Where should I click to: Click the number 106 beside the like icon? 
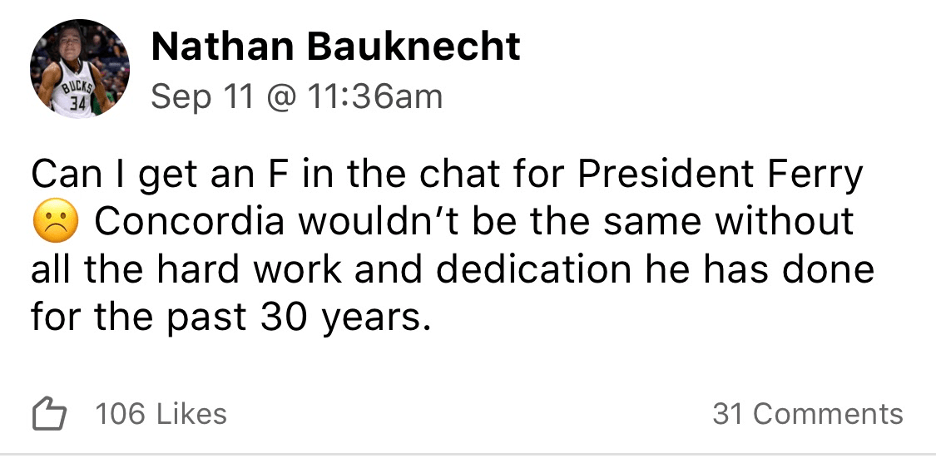point(121,414)
